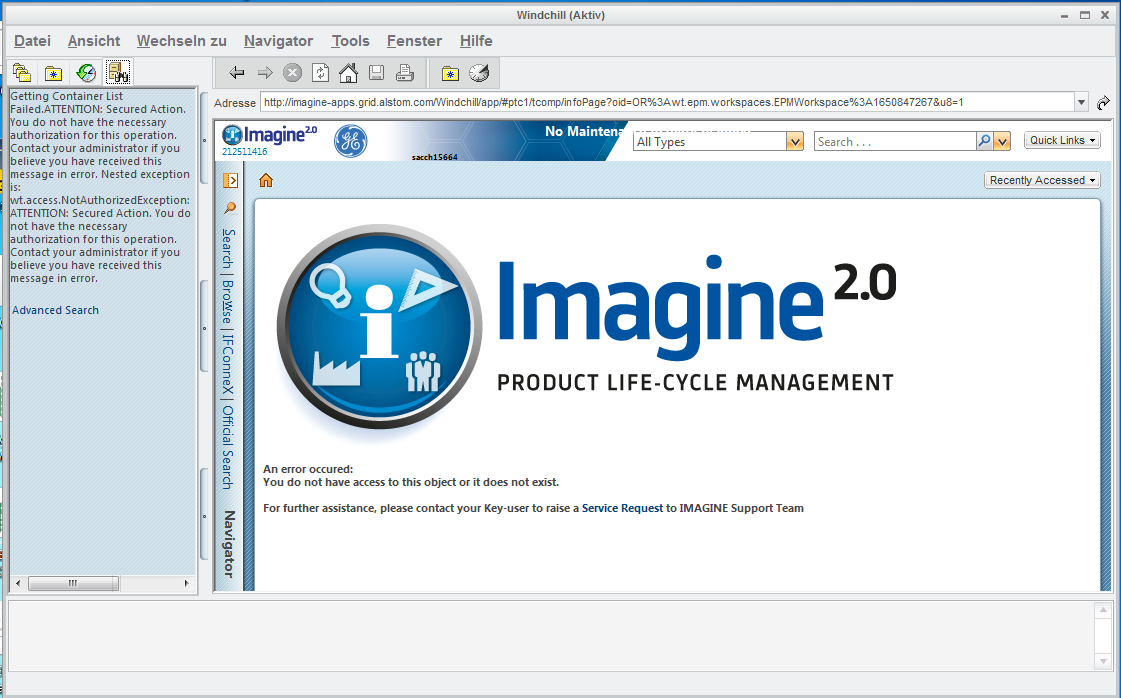
Task: Open the search options dropdown arrow
Action: point(1002,141)
